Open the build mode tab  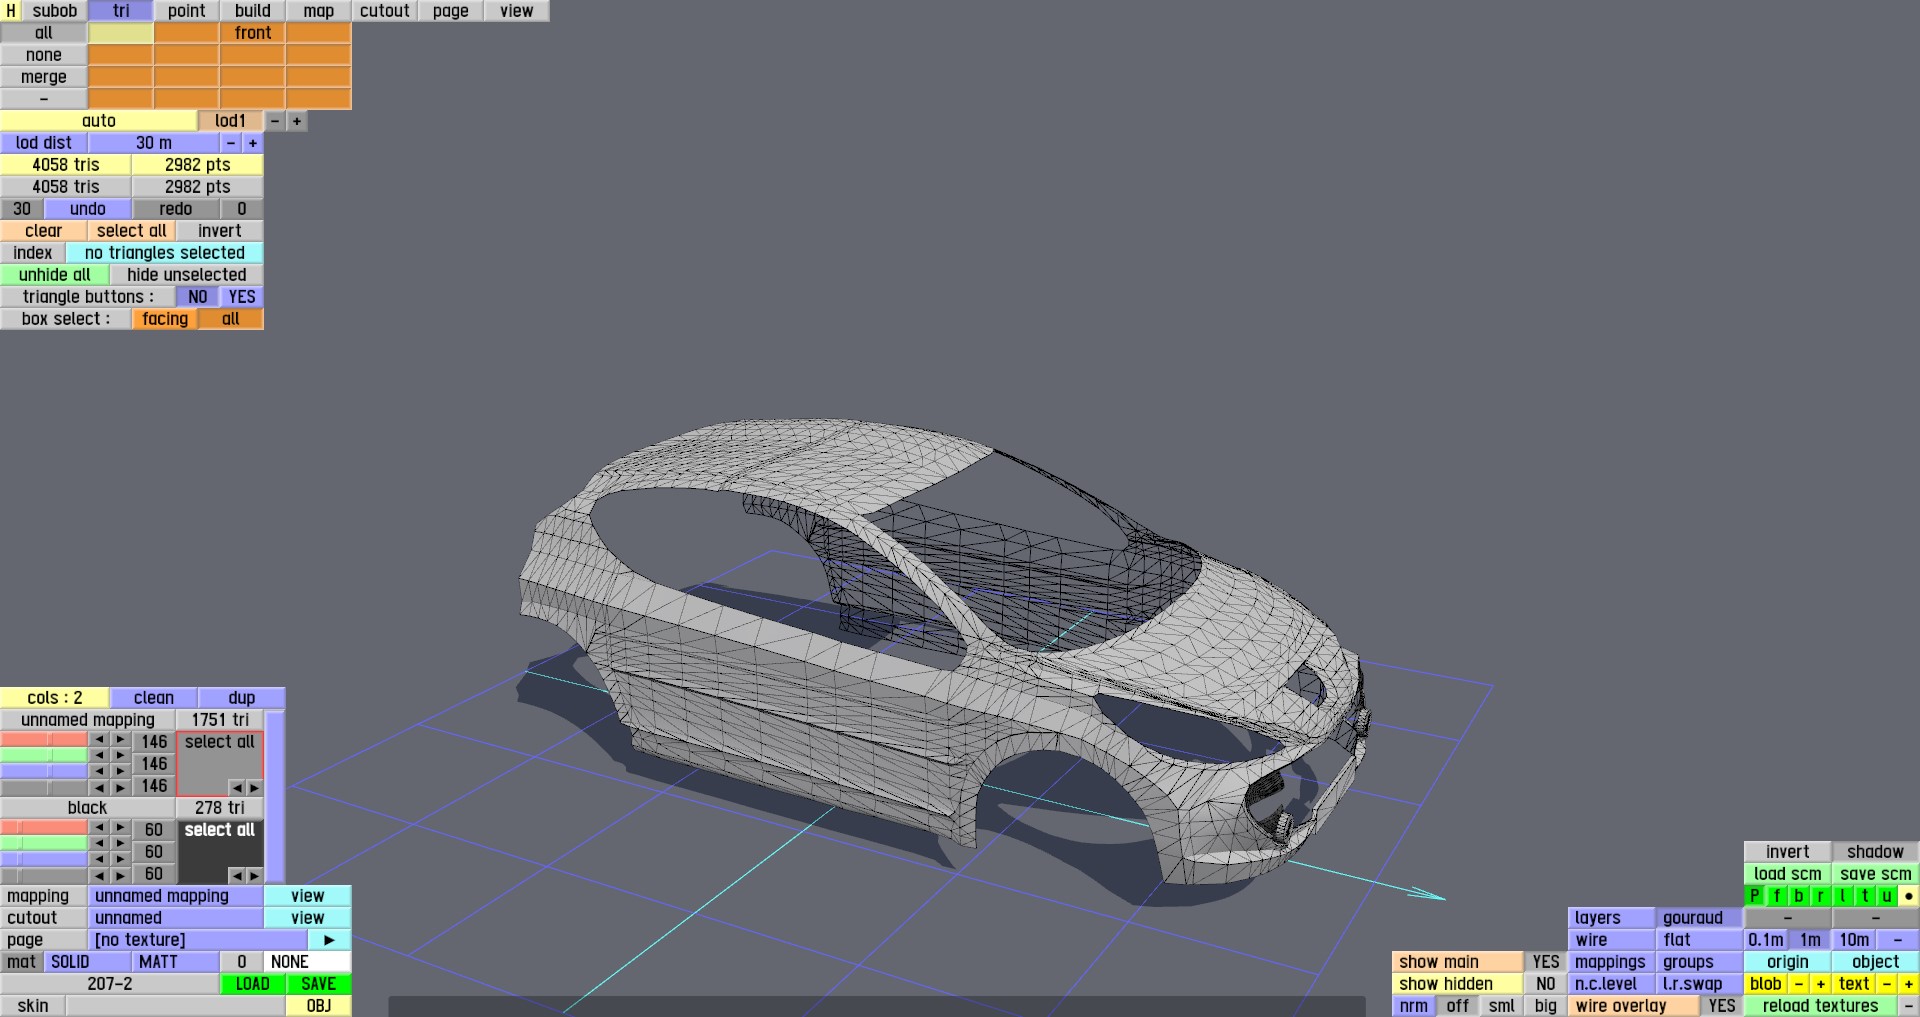[252, 11]
